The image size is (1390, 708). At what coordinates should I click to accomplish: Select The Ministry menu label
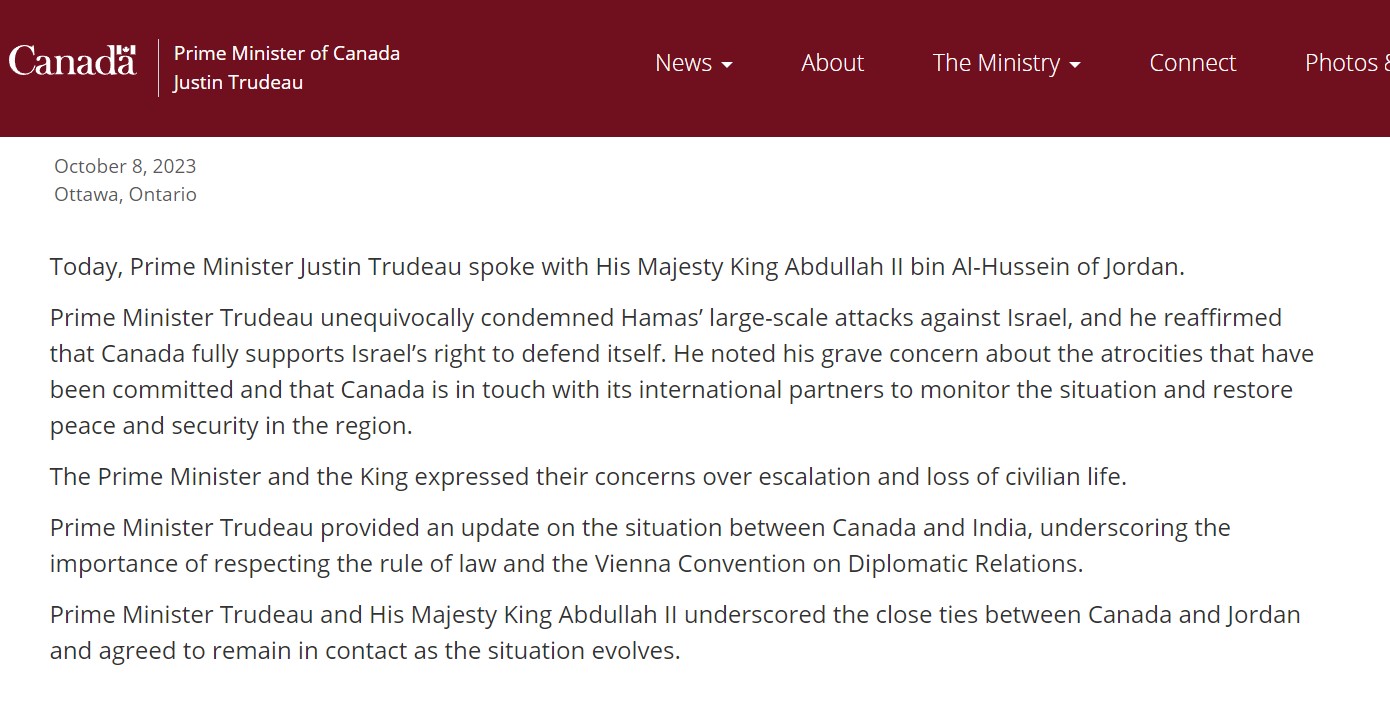[996, 63]
